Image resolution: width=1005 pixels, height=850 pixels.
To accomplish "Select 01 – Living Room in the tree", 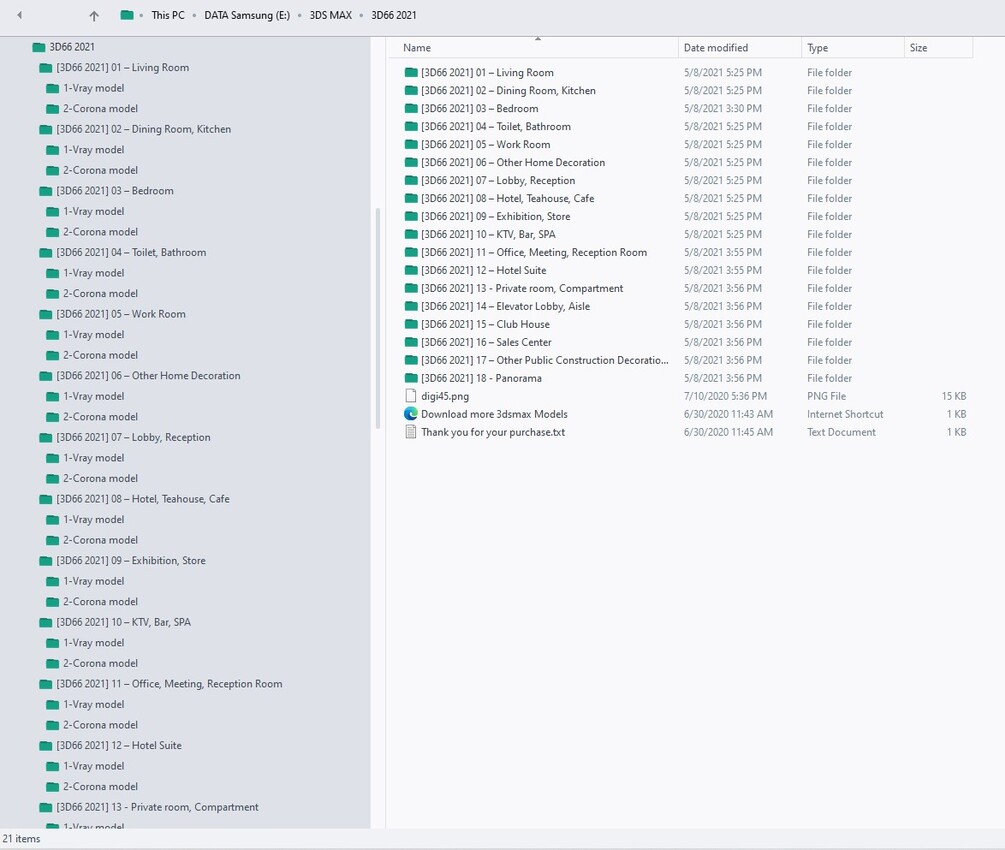I will tap(122, 67).
